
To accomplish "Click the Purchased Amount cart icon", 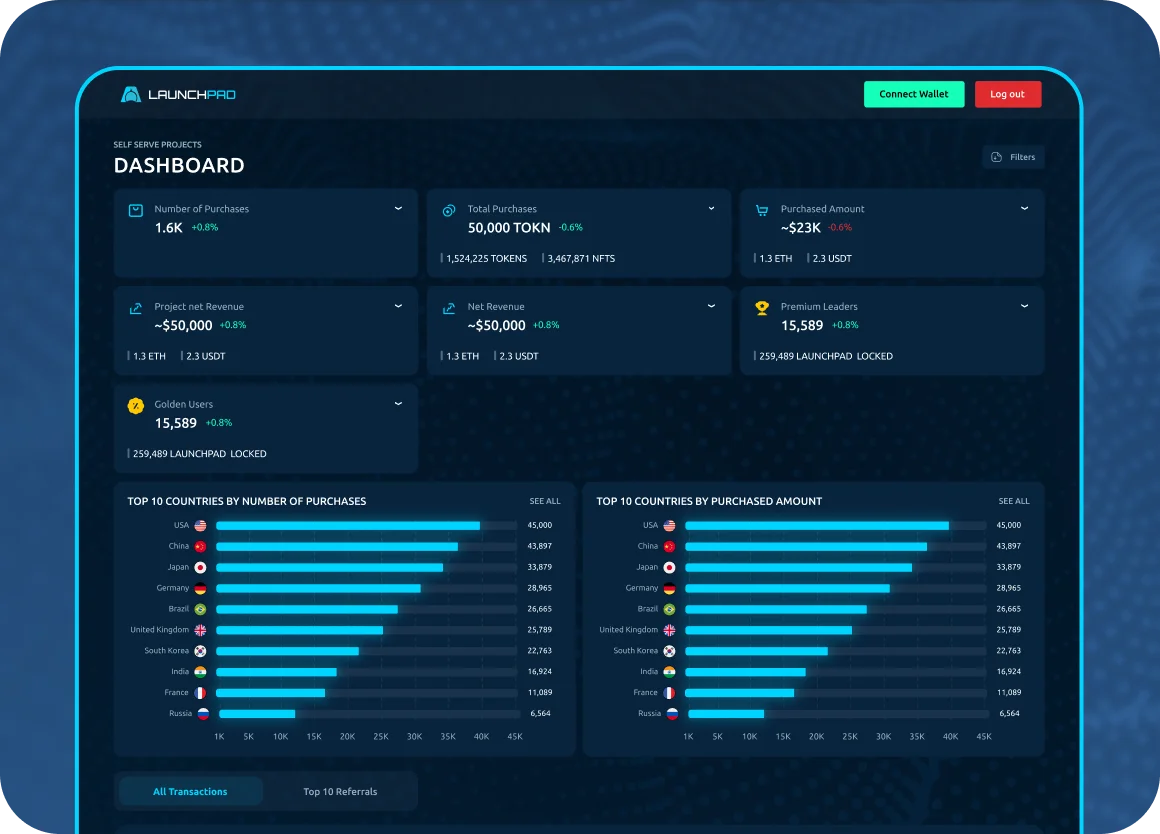I will coord(762,210).
